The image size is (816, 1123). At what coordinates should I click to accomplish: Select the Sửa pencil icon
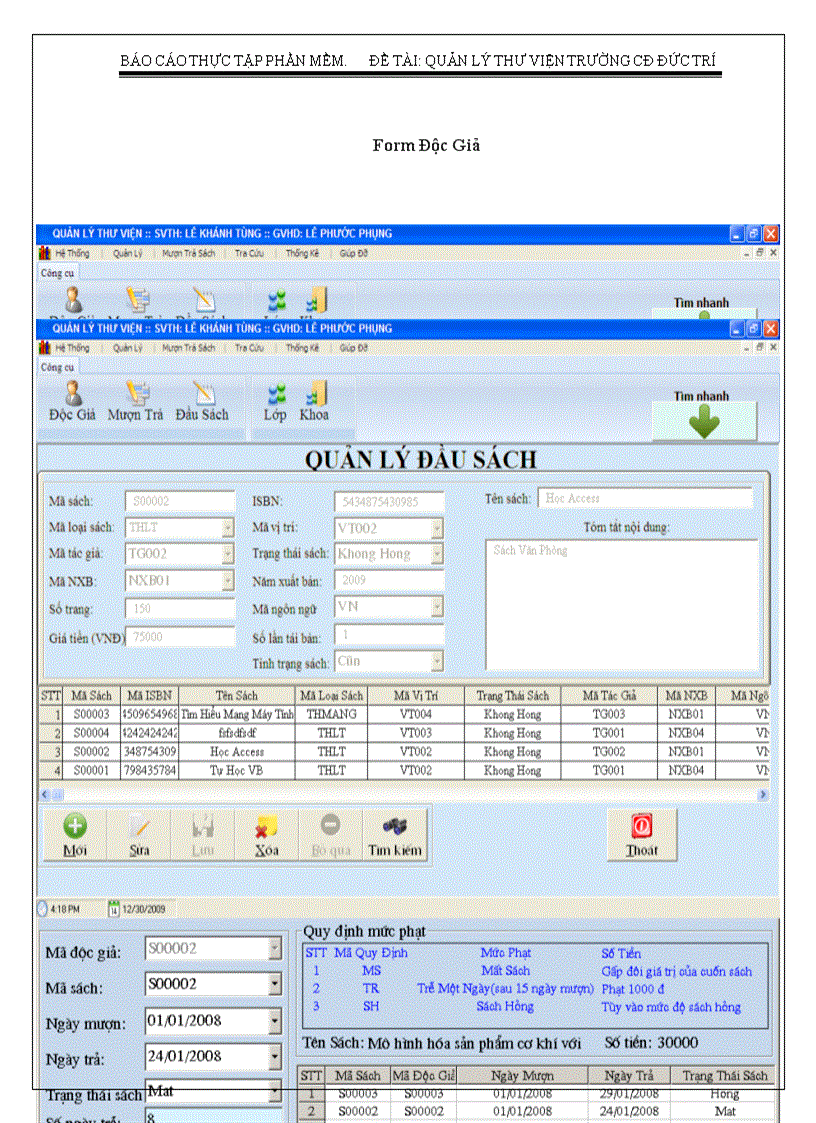[x=138, y=834]
